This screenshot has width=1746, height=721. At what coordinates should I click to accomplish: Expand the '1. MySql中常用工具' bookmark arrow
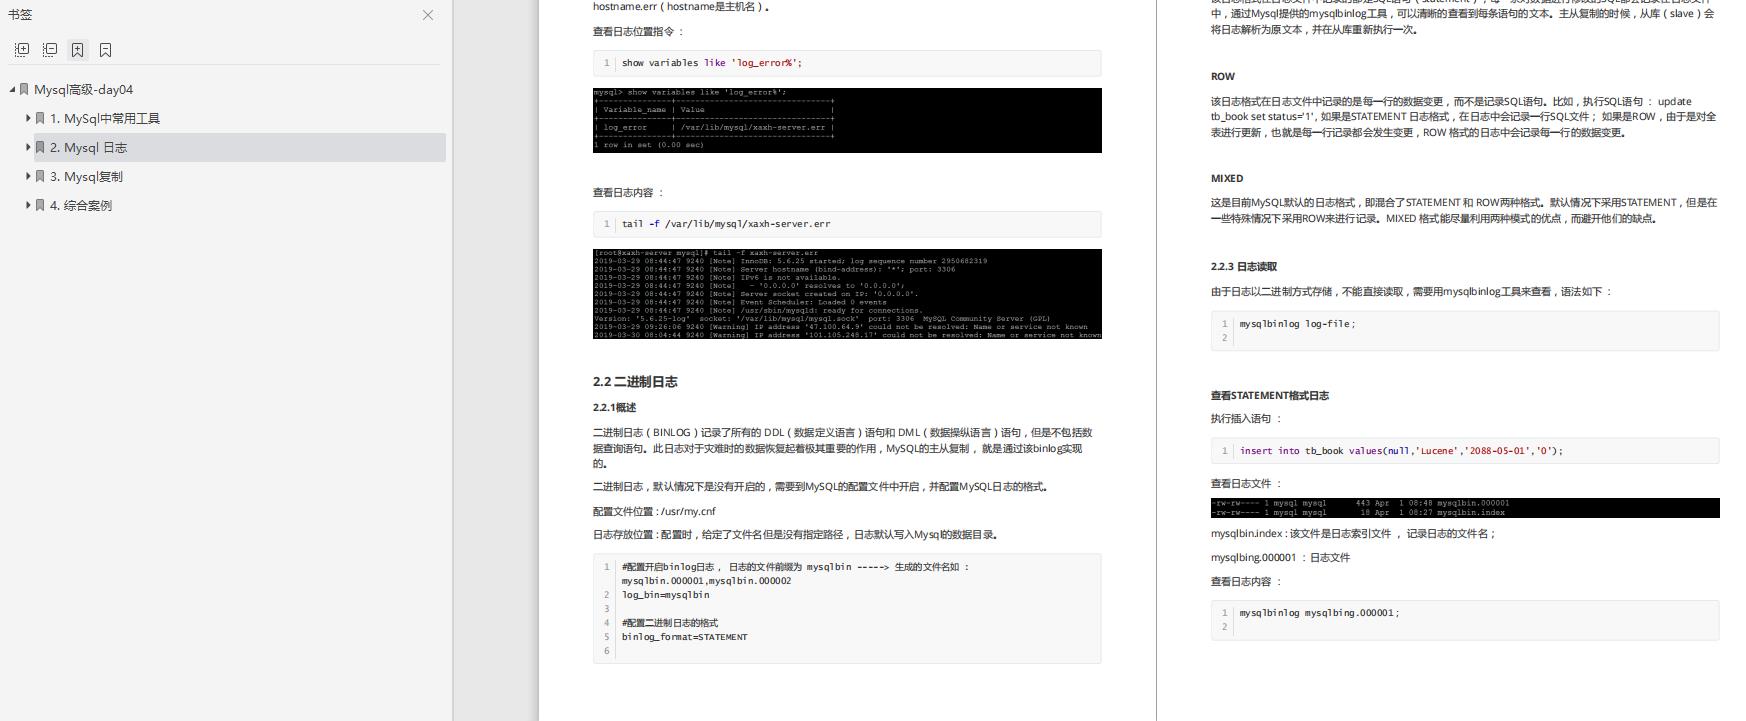28,118
